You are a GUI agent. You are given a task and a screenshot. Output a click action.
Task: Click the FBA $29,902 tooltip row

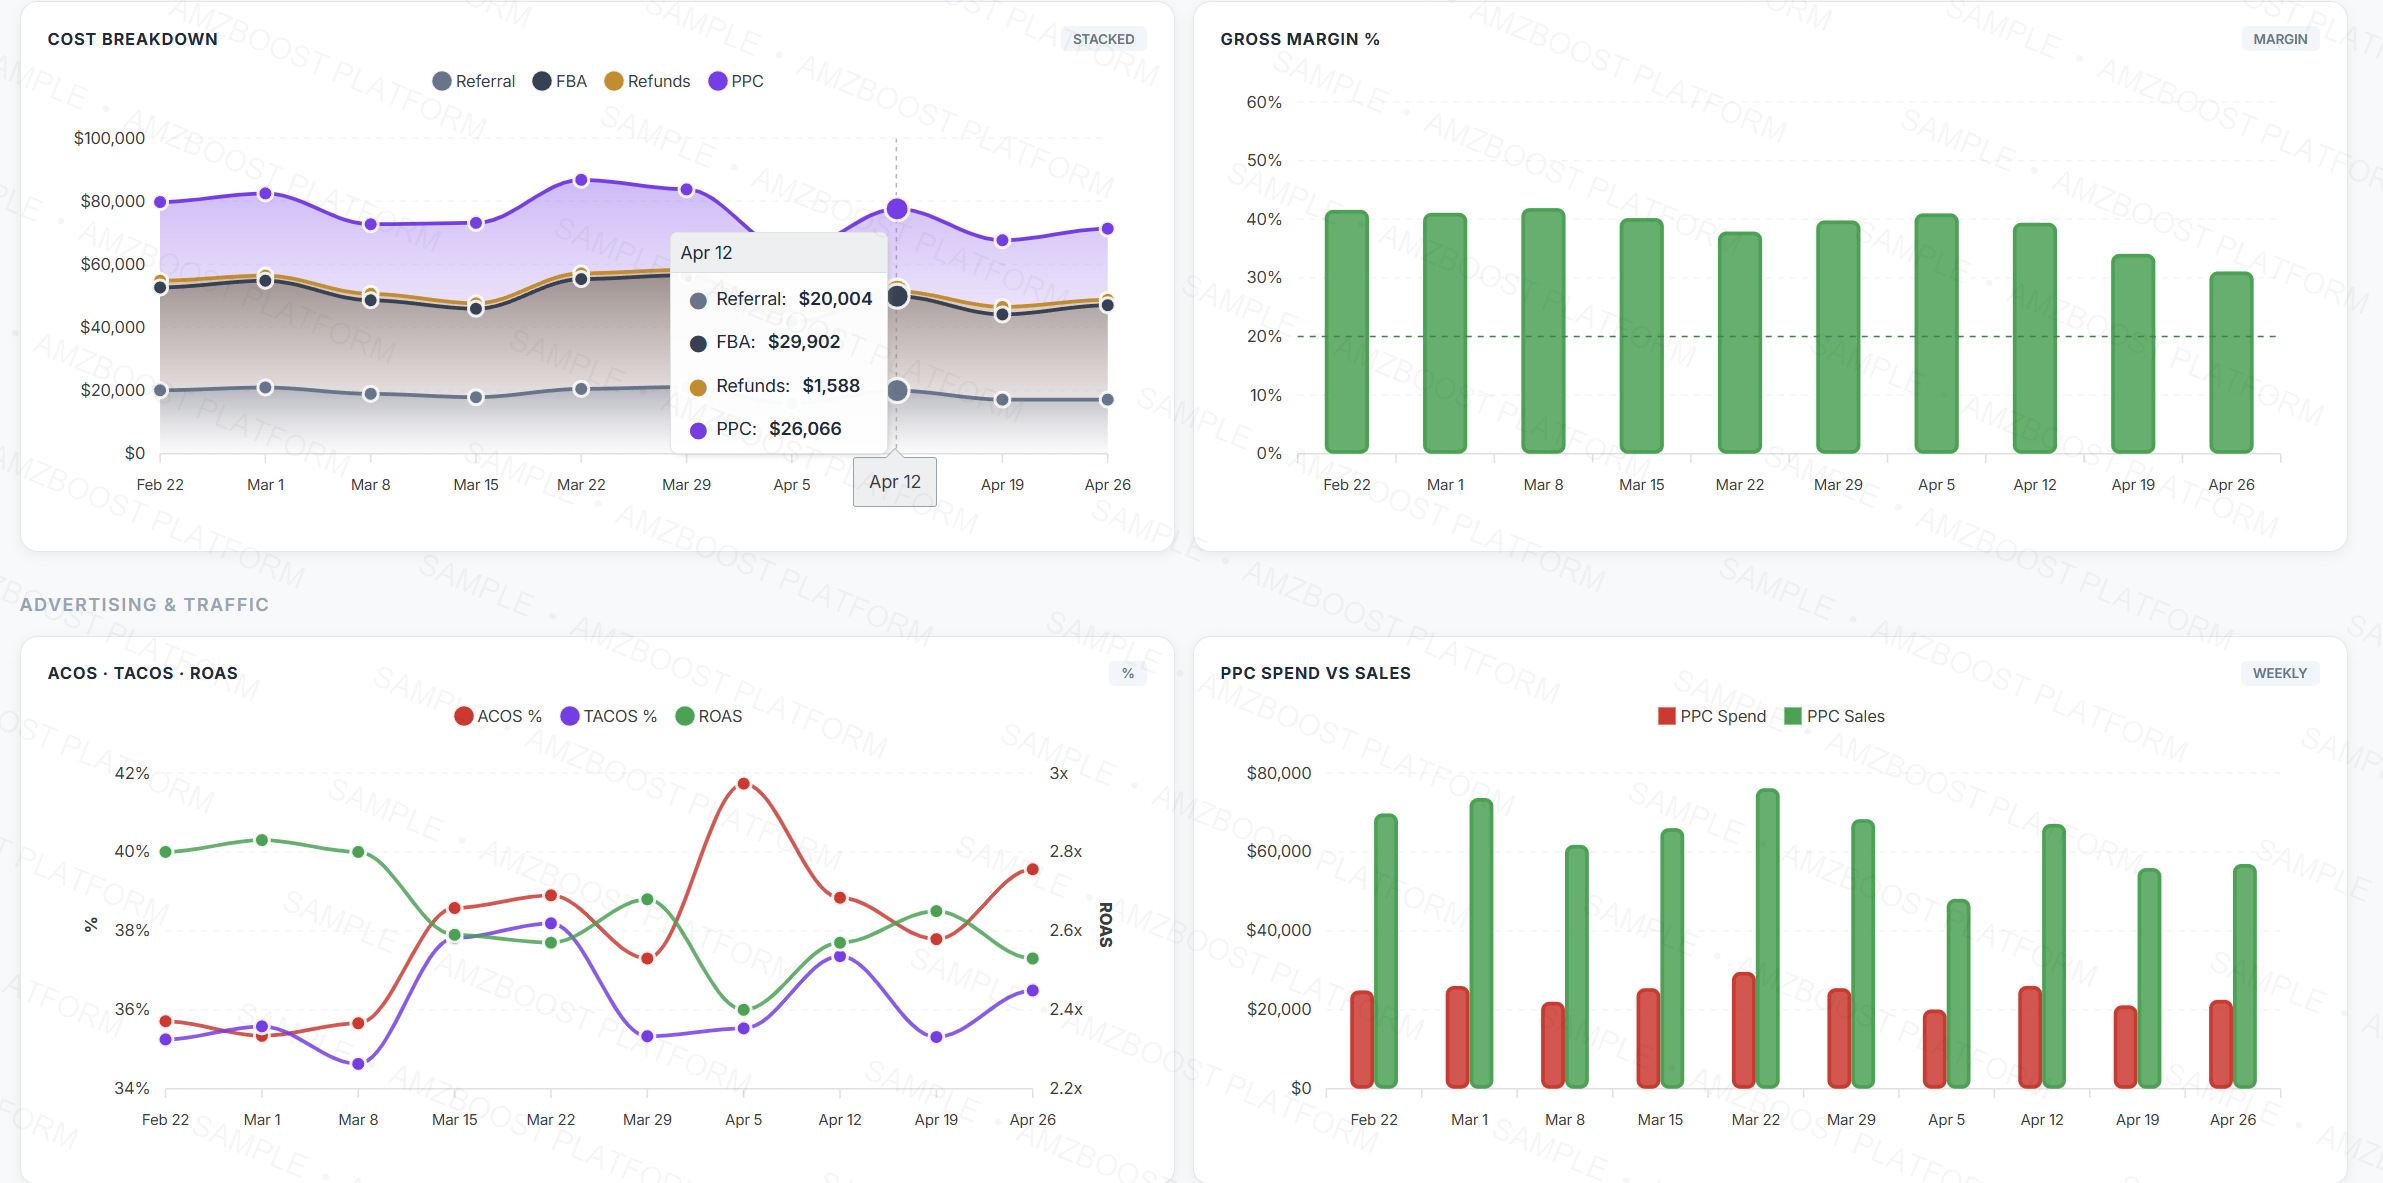765,342
